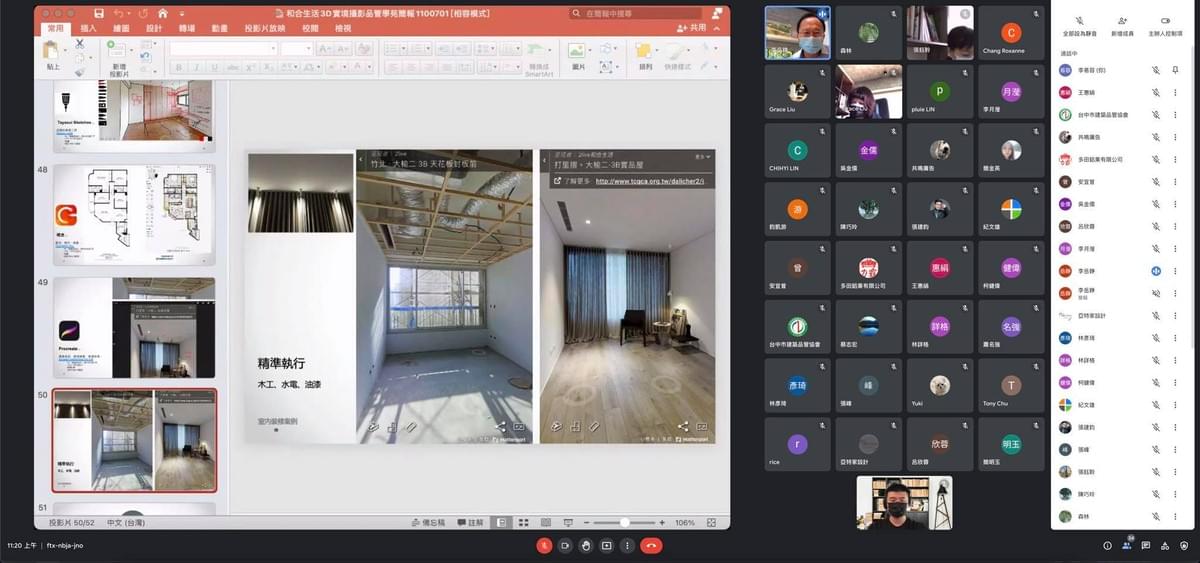Click the pin icon beside 李易容 (你)

pyautogui.click(x=1175, y=70)
